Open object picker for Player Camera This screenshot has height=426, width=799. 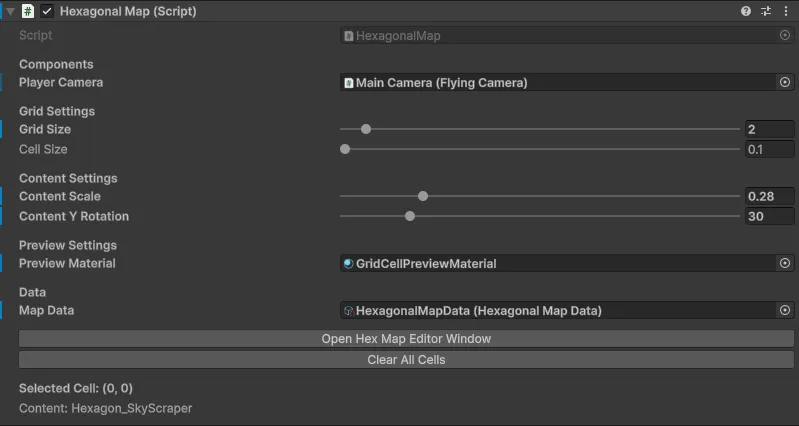[785, 82]
